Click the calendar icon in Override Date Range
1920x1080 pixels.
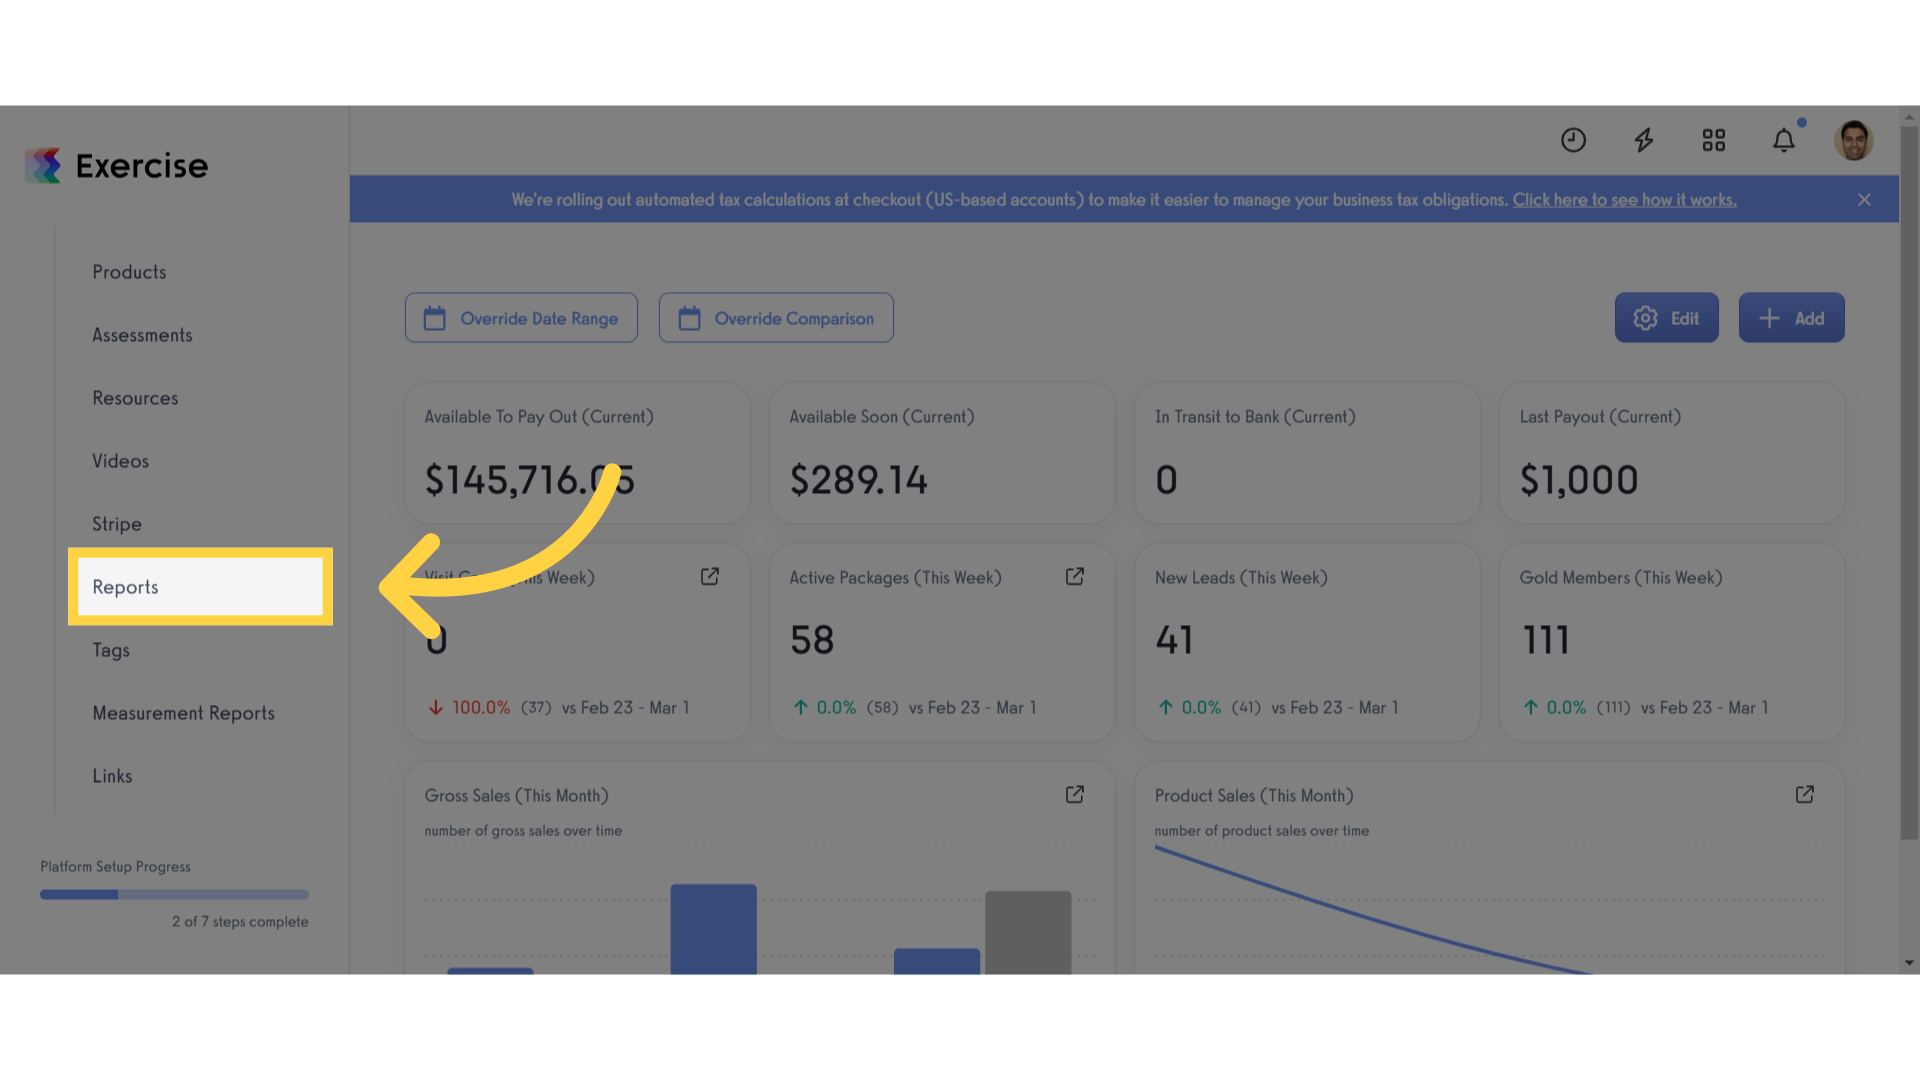(x=435, y=318)
